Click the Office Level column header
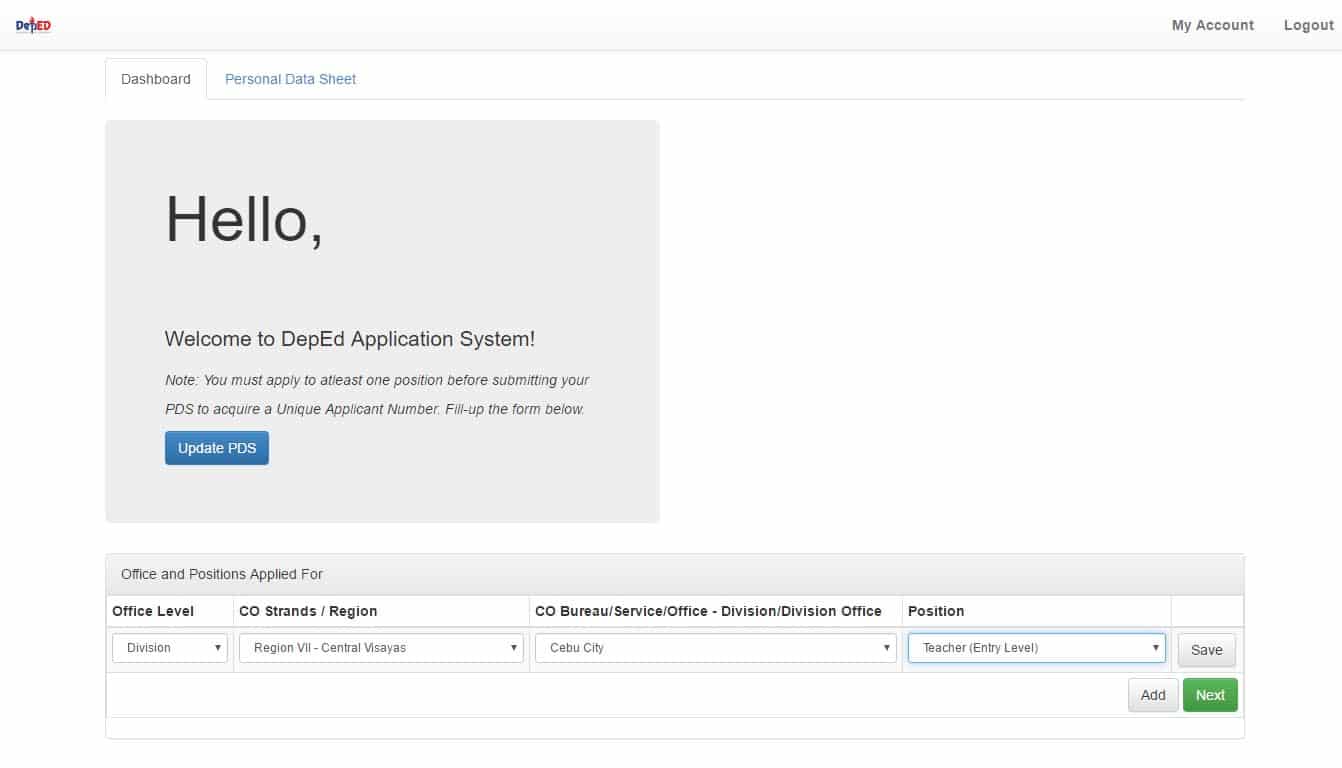This screenshot has height=768, width=1342. point(153,611)
